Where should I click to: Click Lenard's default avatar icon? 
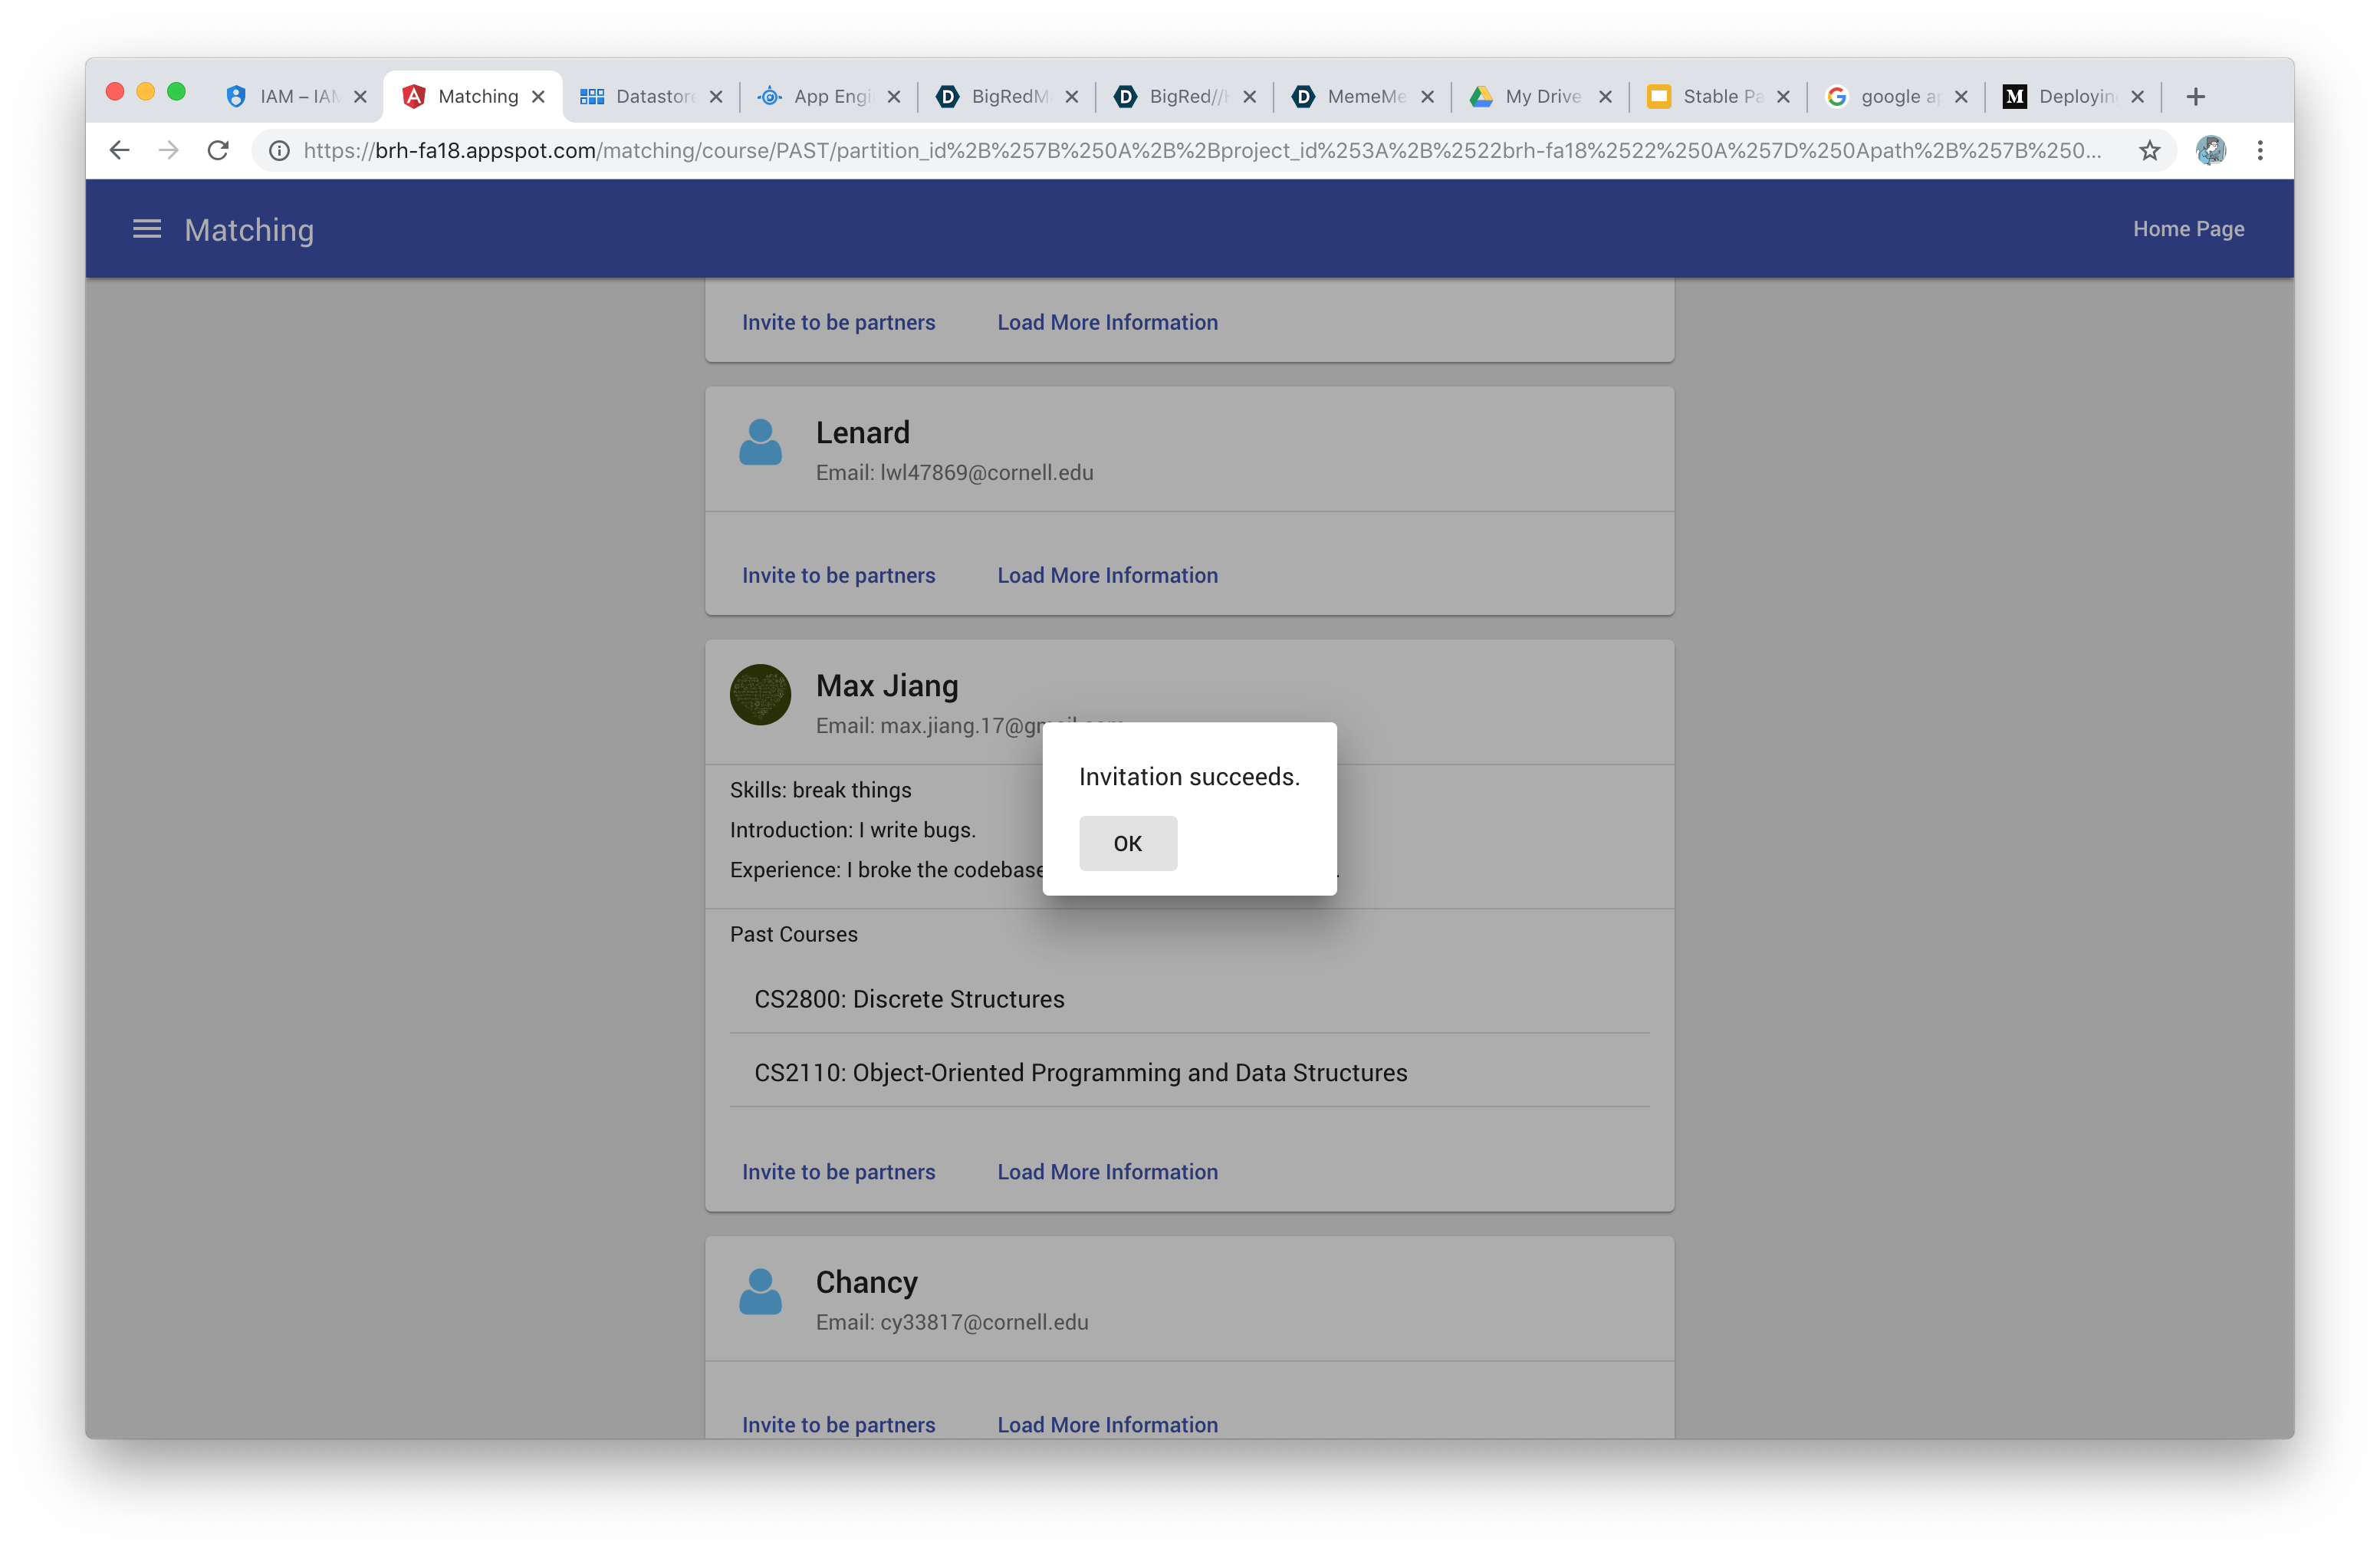(760, 442)
